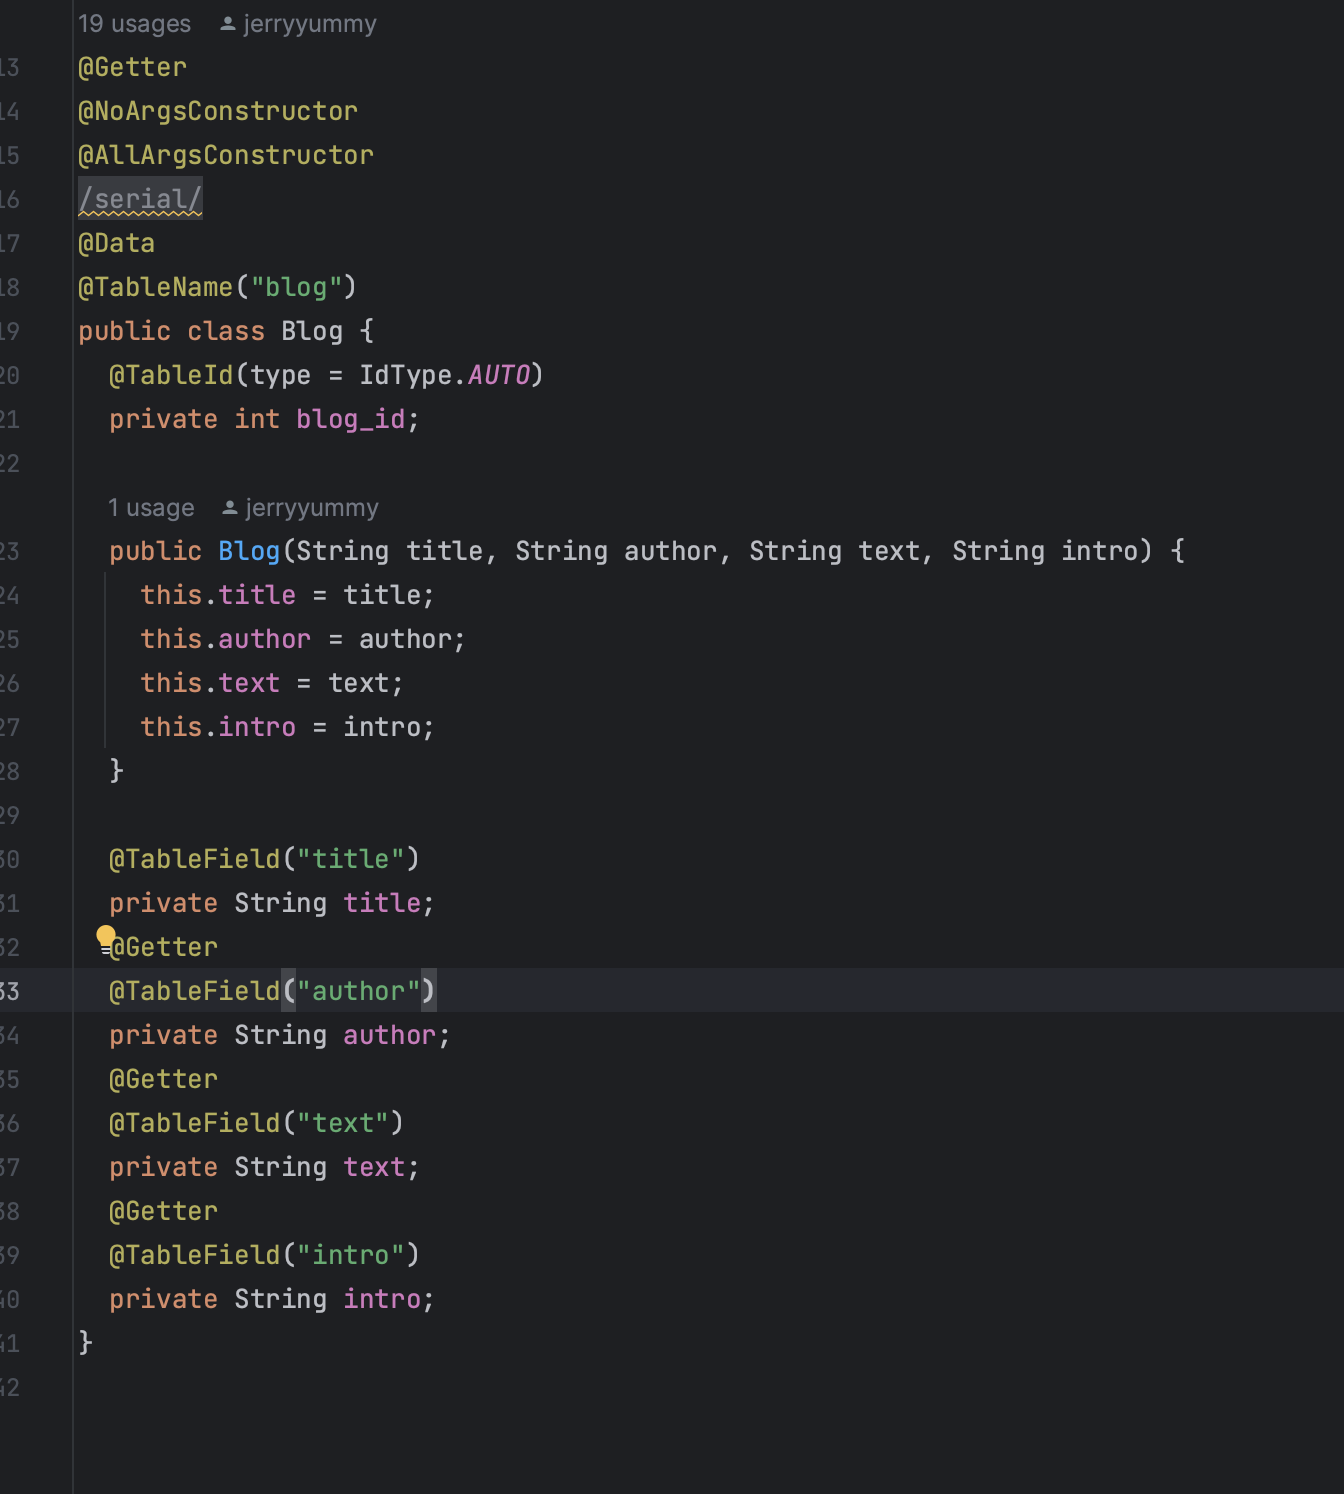Click the italic AUTO constant after IdType

[x=498, y=375]
